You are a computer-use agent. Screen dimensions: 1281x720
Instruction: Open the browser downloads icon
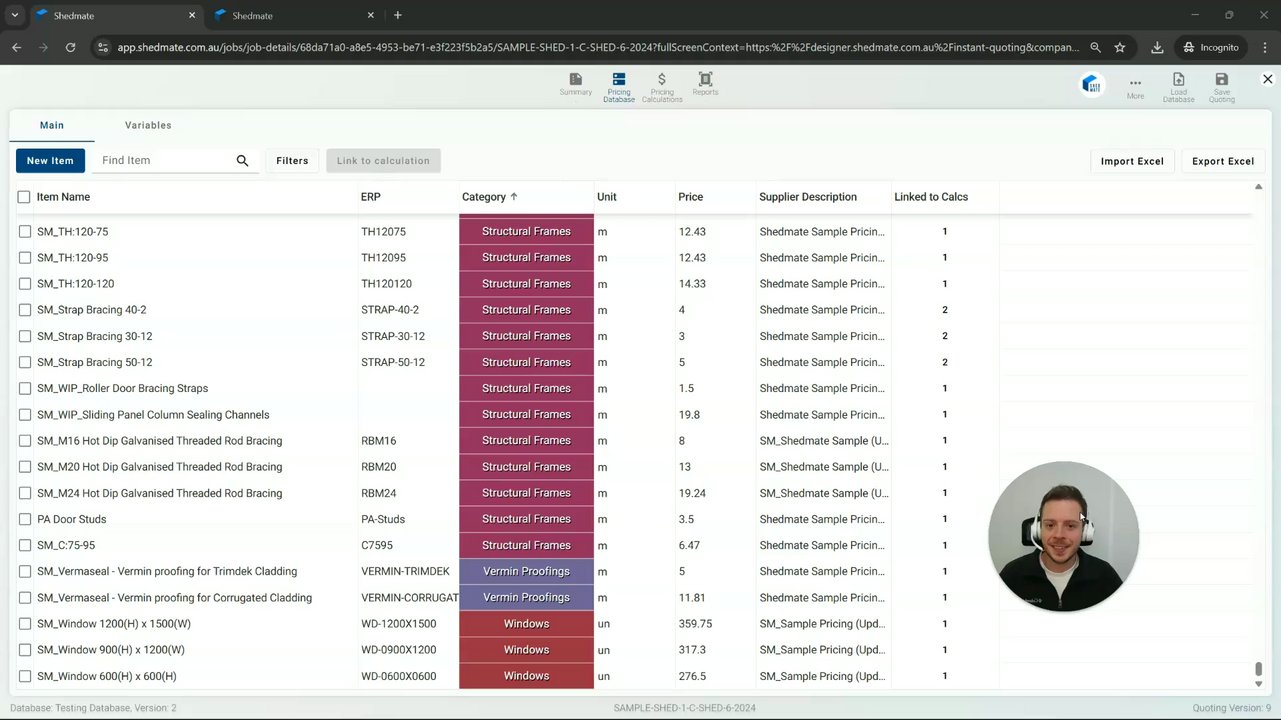point(1157,47)
